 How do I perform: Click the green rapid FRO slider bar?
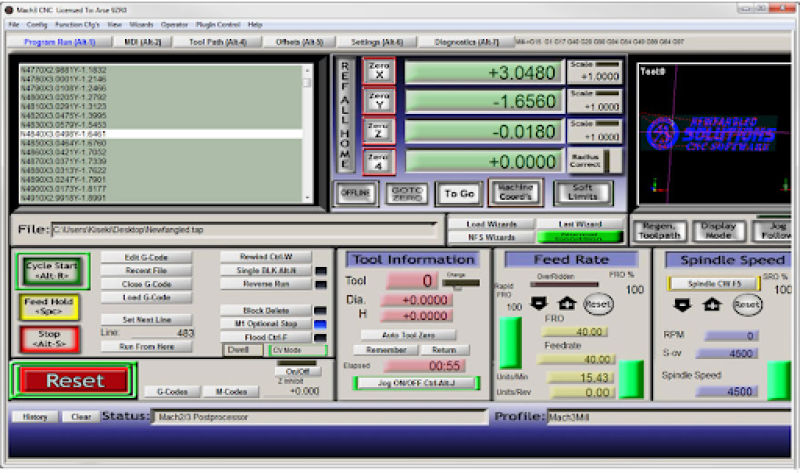[510, 342]
